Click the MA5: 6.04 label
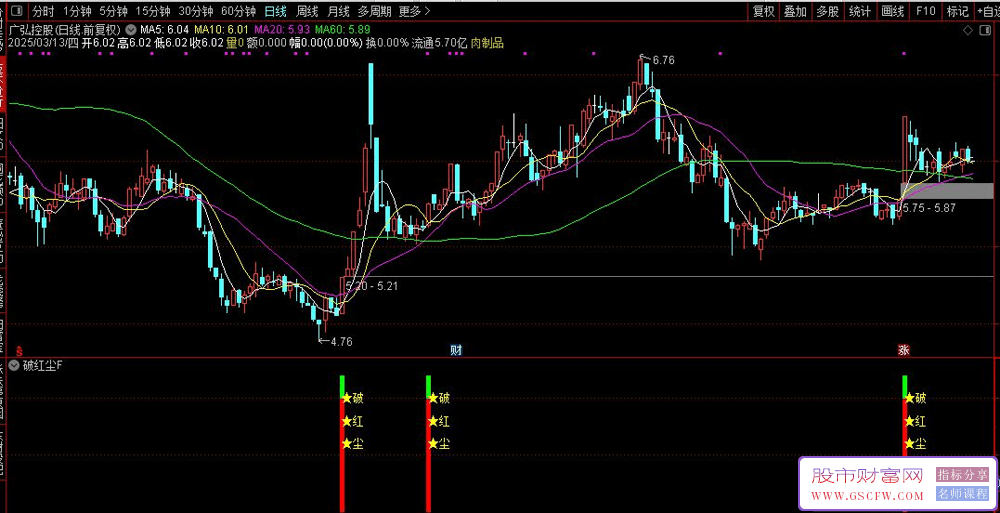The width and height of the screenshot is (1000, 513). click(x=164, y=30)
